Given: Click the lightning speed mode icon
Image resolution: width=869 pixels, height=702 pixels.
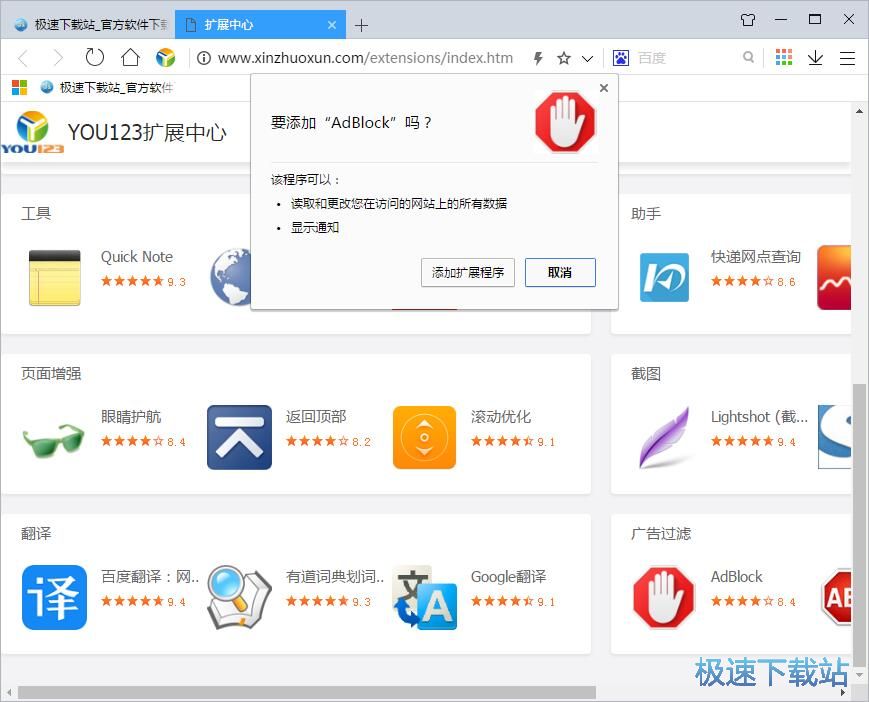Looking at the screenshot, I should [x=538, y=58].
